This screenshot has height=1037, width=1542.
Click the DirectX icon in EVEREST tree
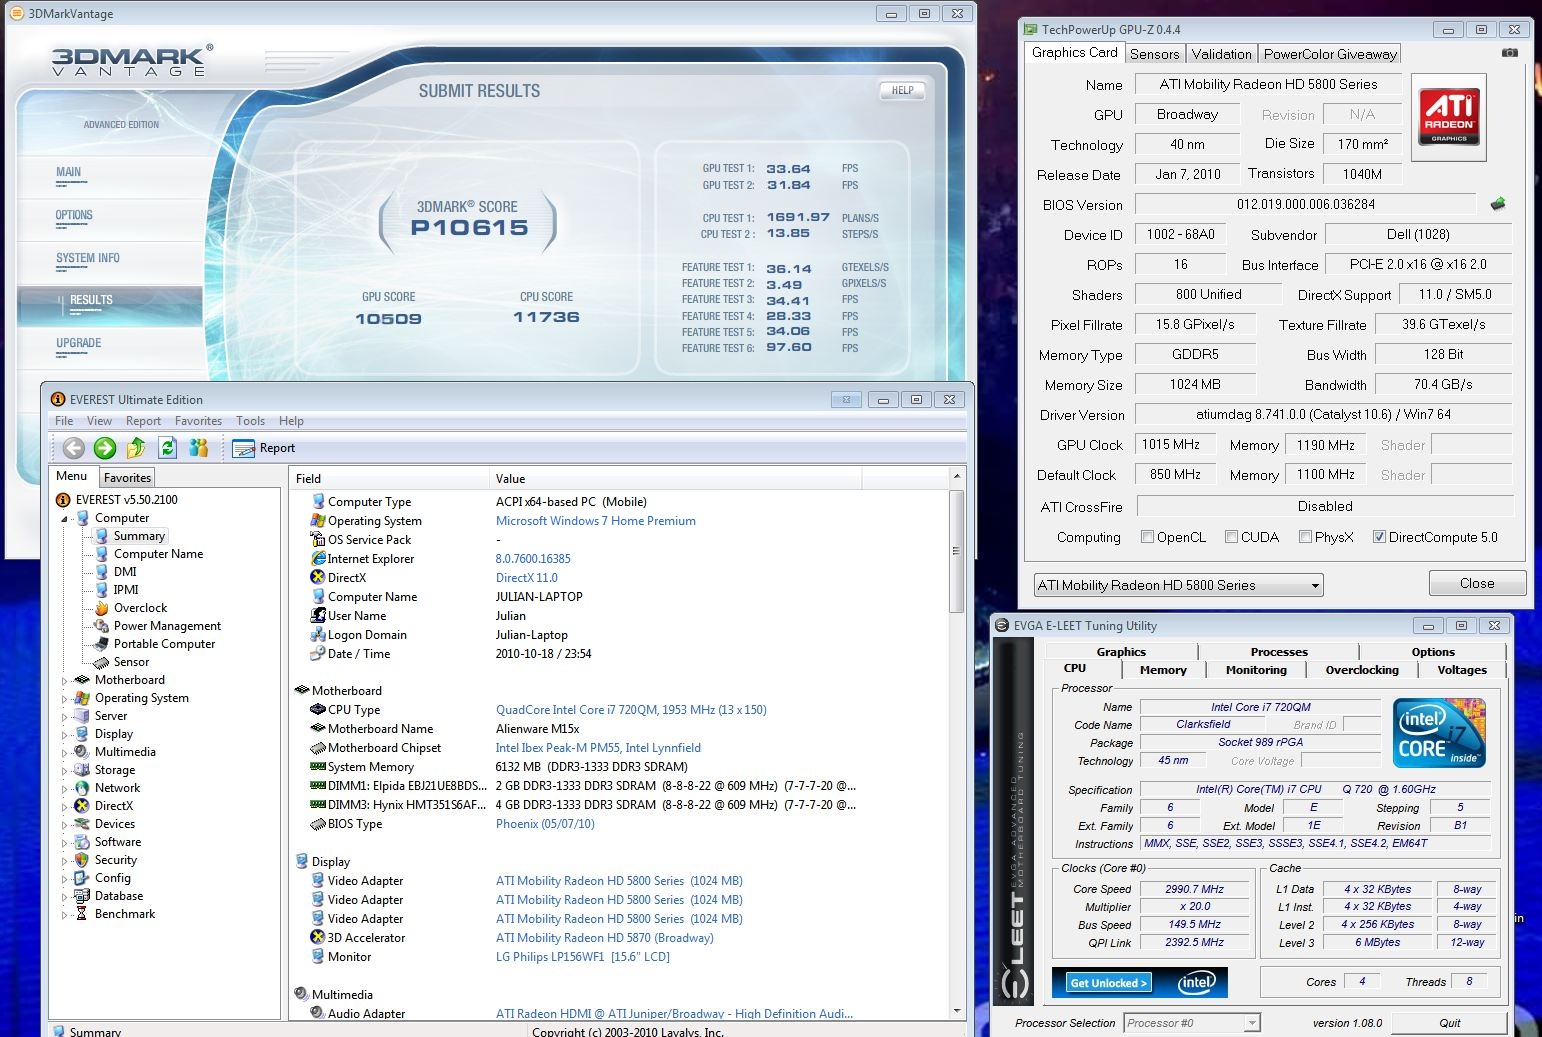coord(82,806)
